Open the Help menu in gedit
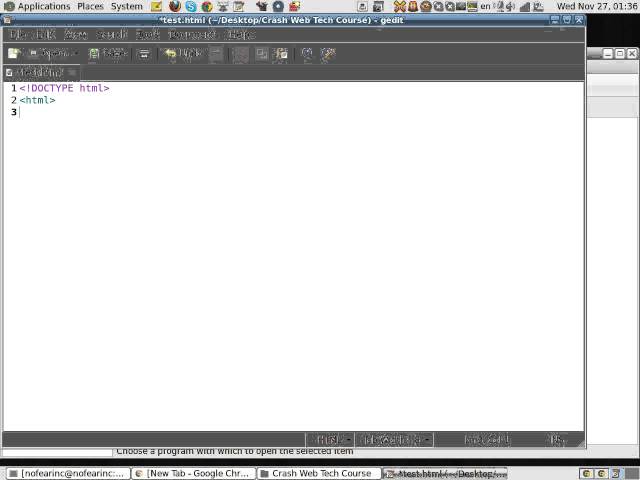 point(240,34)
